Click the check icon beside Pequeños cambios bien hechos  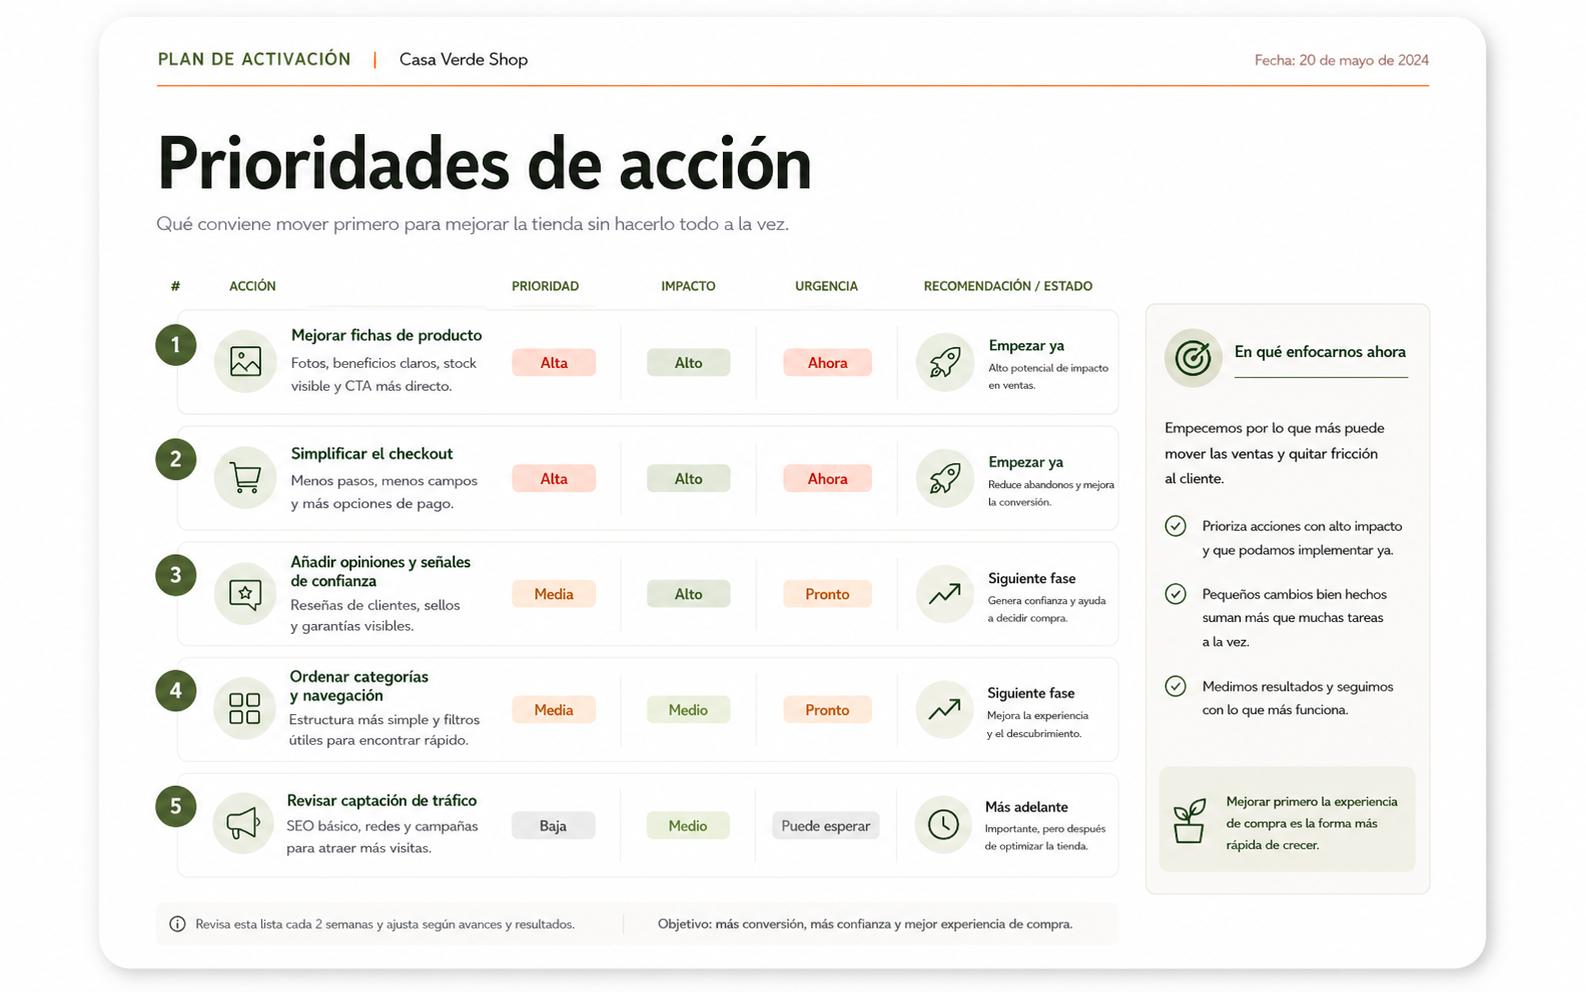click(1176, 594)
